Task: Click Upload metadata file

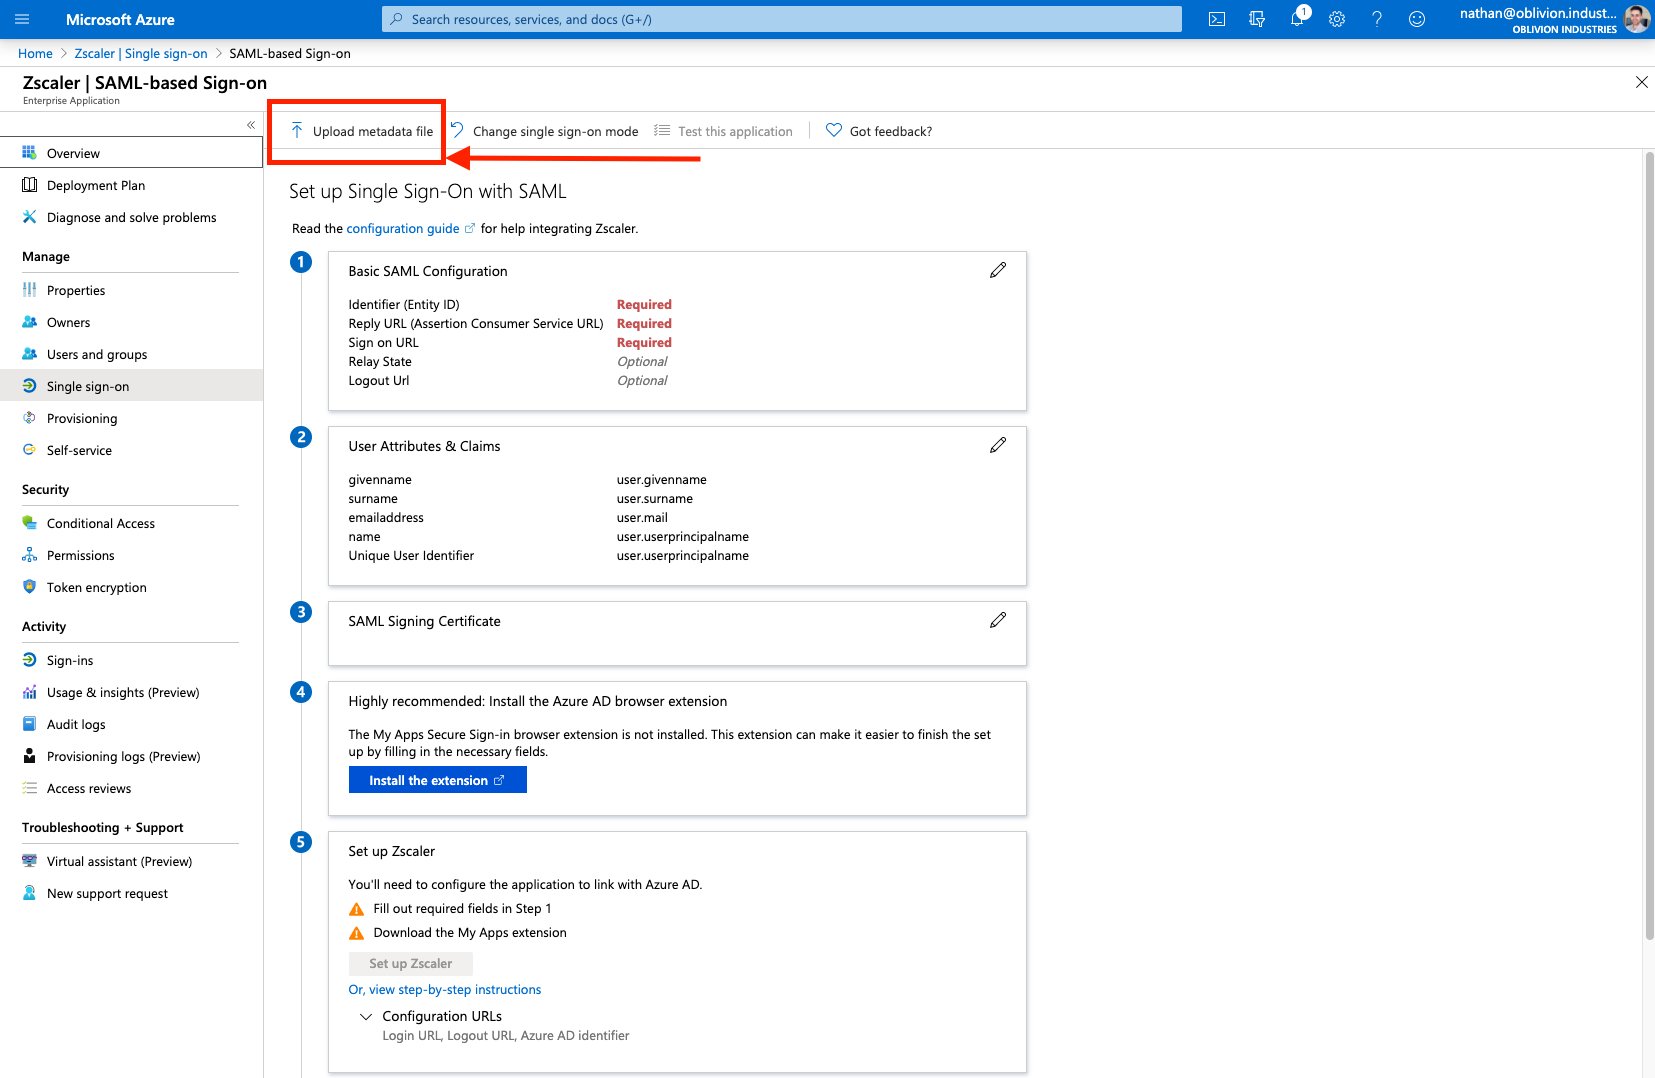Action: [x=362, y=131]
